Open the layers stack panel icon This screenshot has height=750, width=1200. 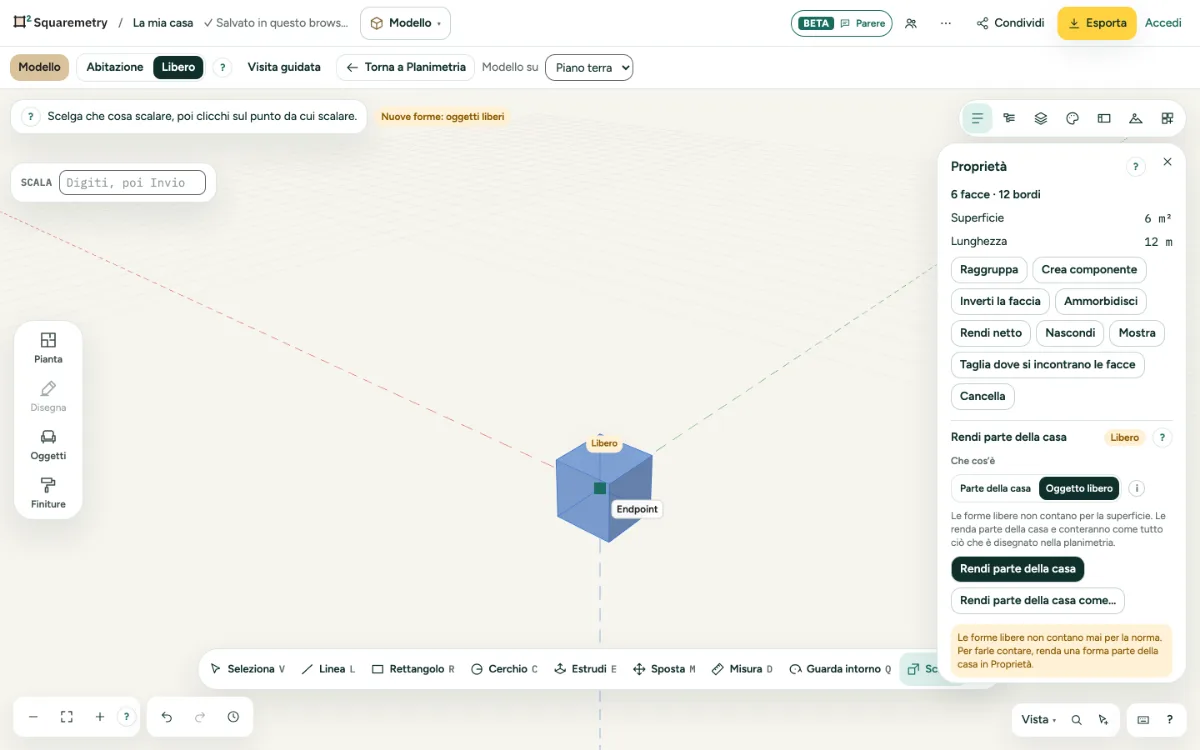coord(1041,118)
